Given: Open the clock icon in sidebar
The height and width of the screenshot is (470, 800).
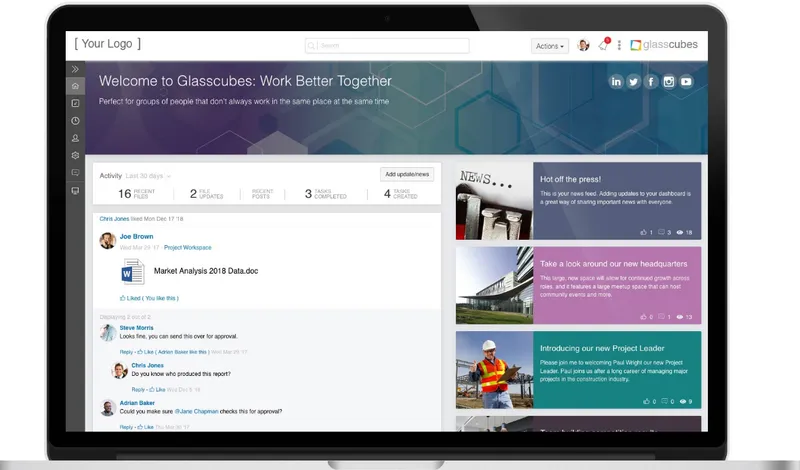Looking at the screenshot, I should (x=75, y=121).
